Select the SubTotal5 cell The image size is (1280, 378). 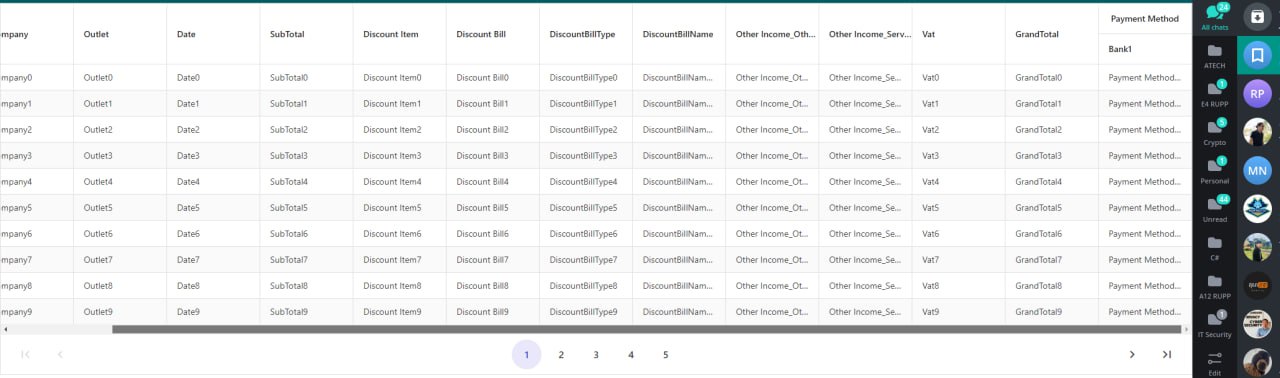305,207
